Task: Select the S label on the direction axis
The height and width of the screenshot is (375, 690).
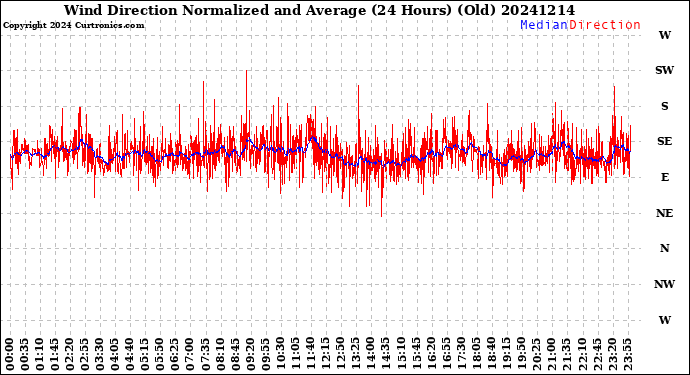Action: (x=665, y=106)
